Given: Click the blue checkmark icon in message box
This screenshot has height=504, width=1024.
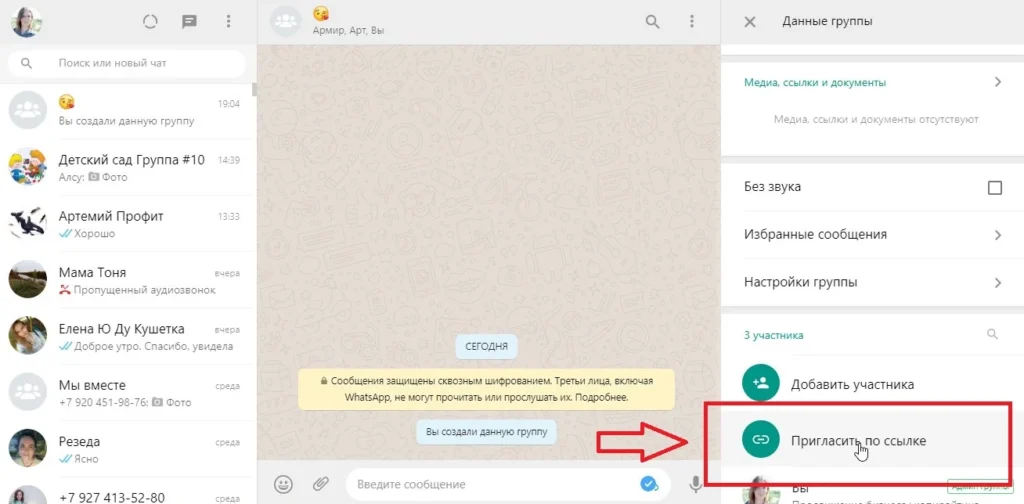Looking at the screenshot, I should point(648,484).
